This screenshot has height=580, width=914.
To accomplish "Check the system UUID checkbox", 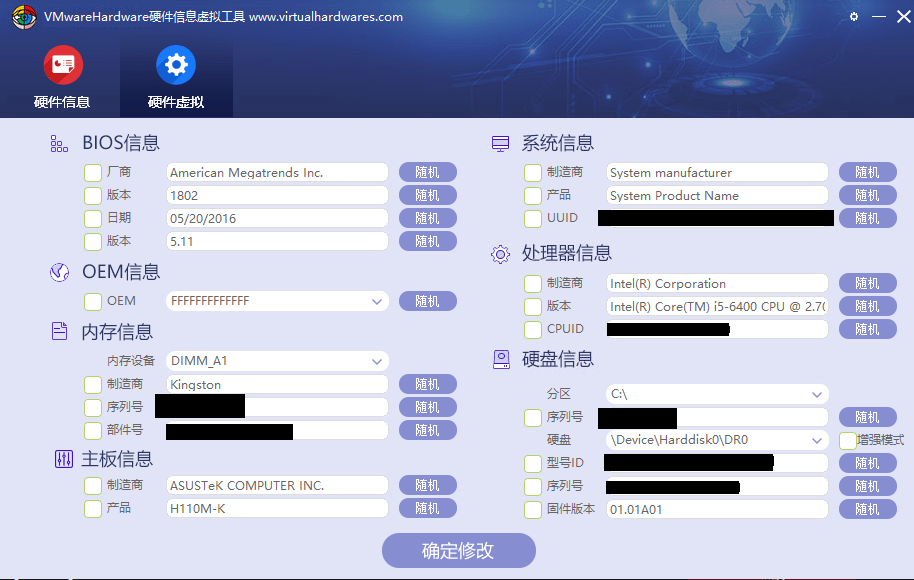I will coord(533,219).
